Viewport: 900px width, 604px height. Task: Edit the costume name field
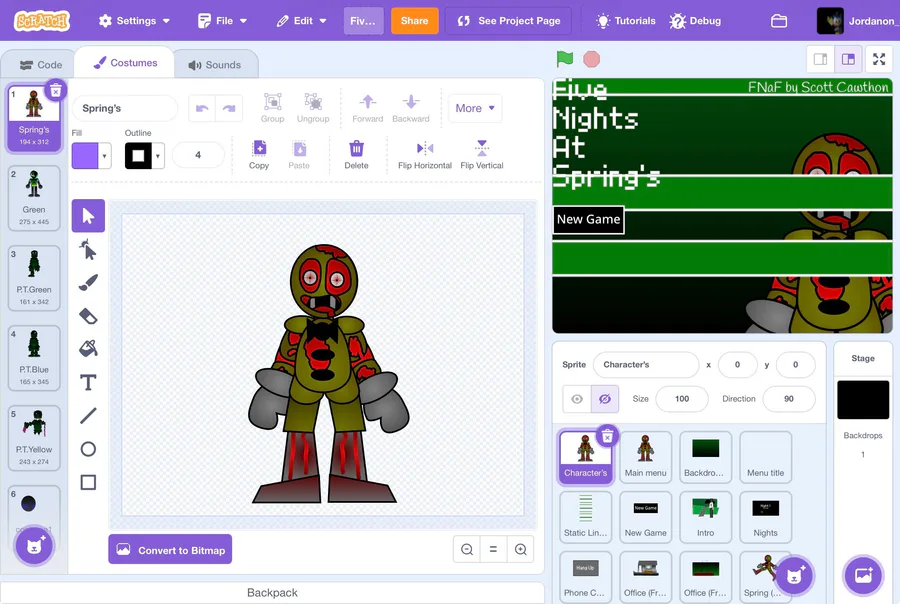pos(125,108)
